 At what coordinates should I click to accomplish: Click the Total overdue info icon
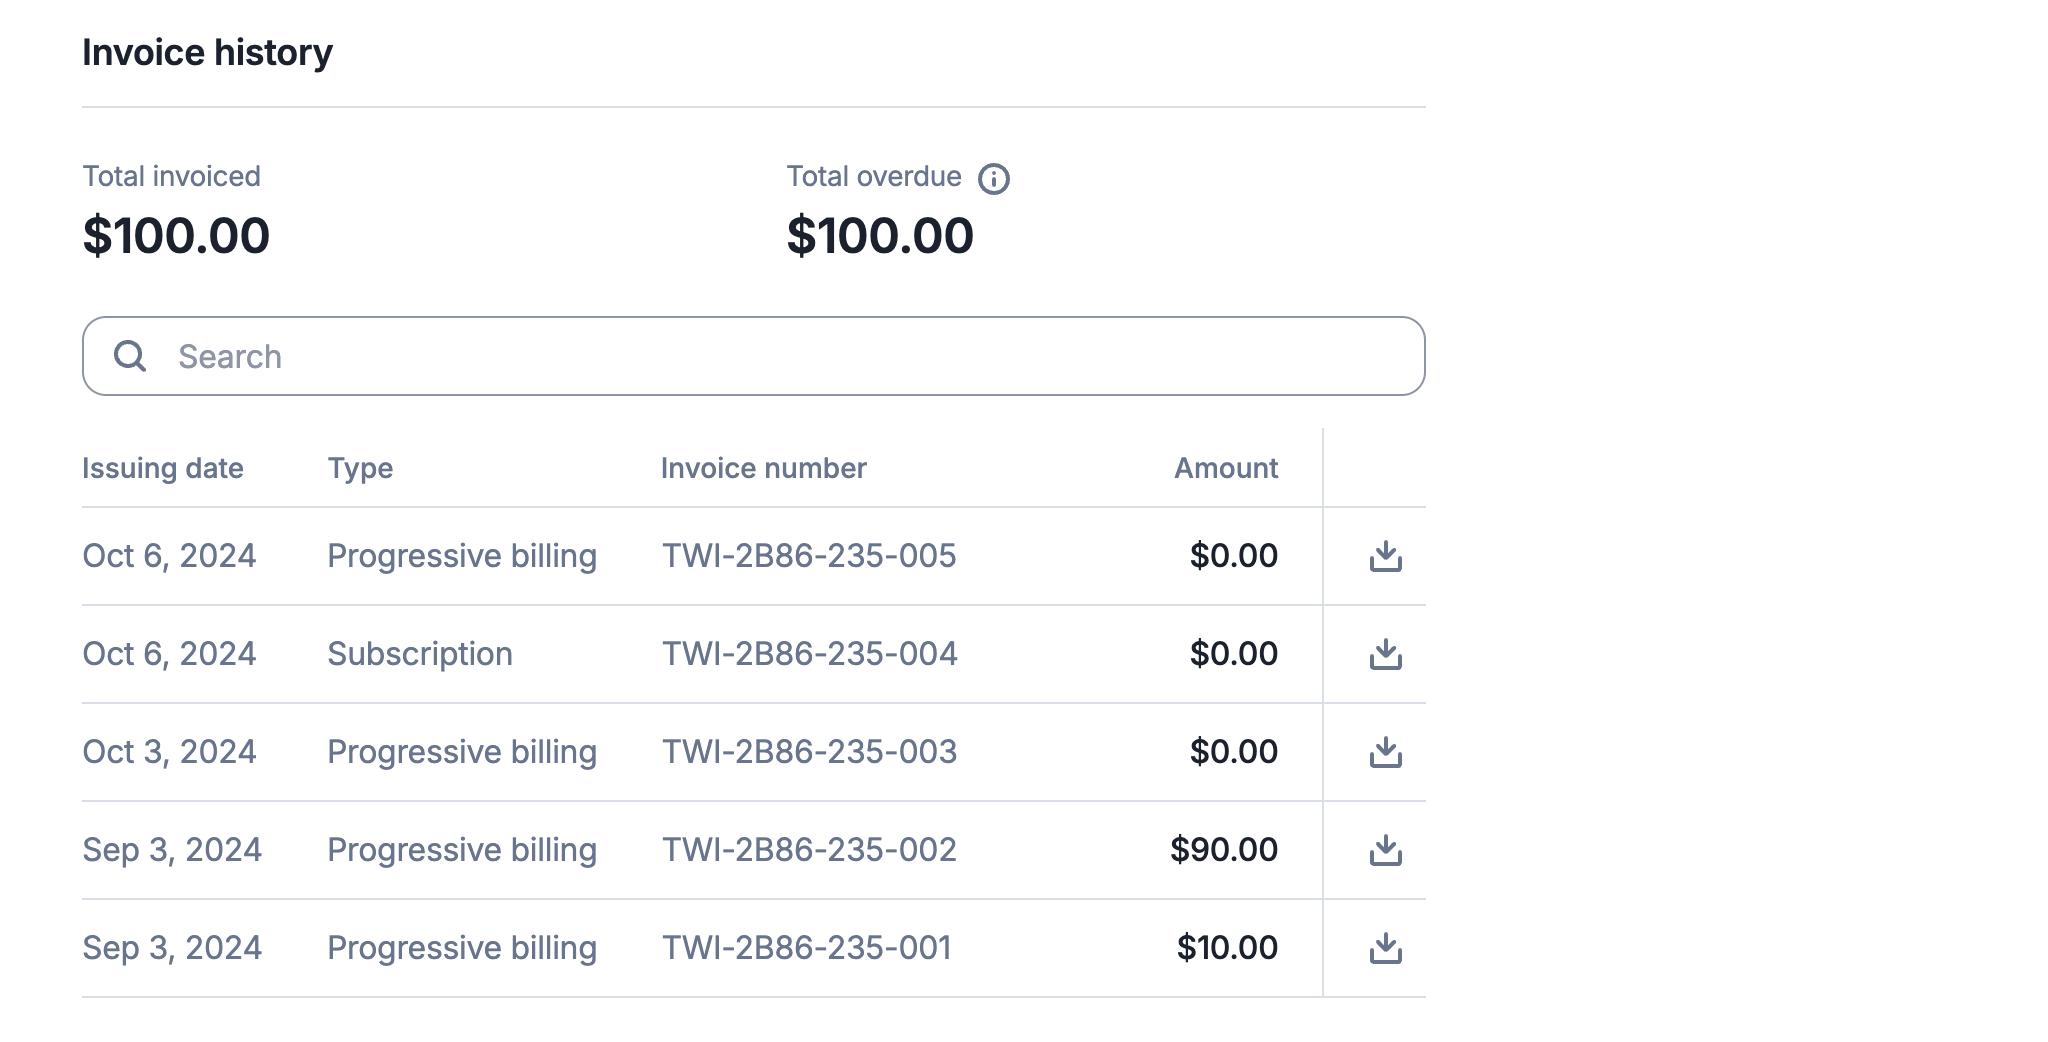click(993, 179)
